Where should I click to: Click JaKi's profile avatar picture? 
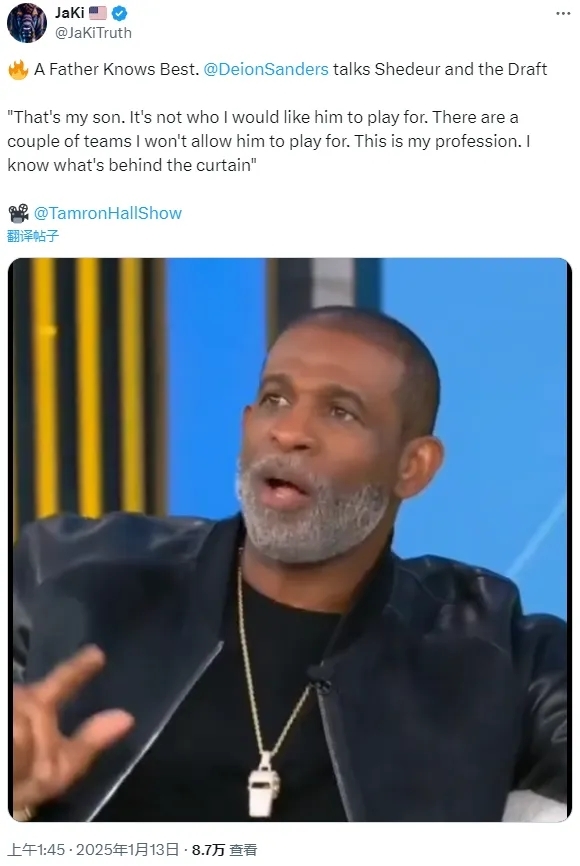[x=27, y=23]
